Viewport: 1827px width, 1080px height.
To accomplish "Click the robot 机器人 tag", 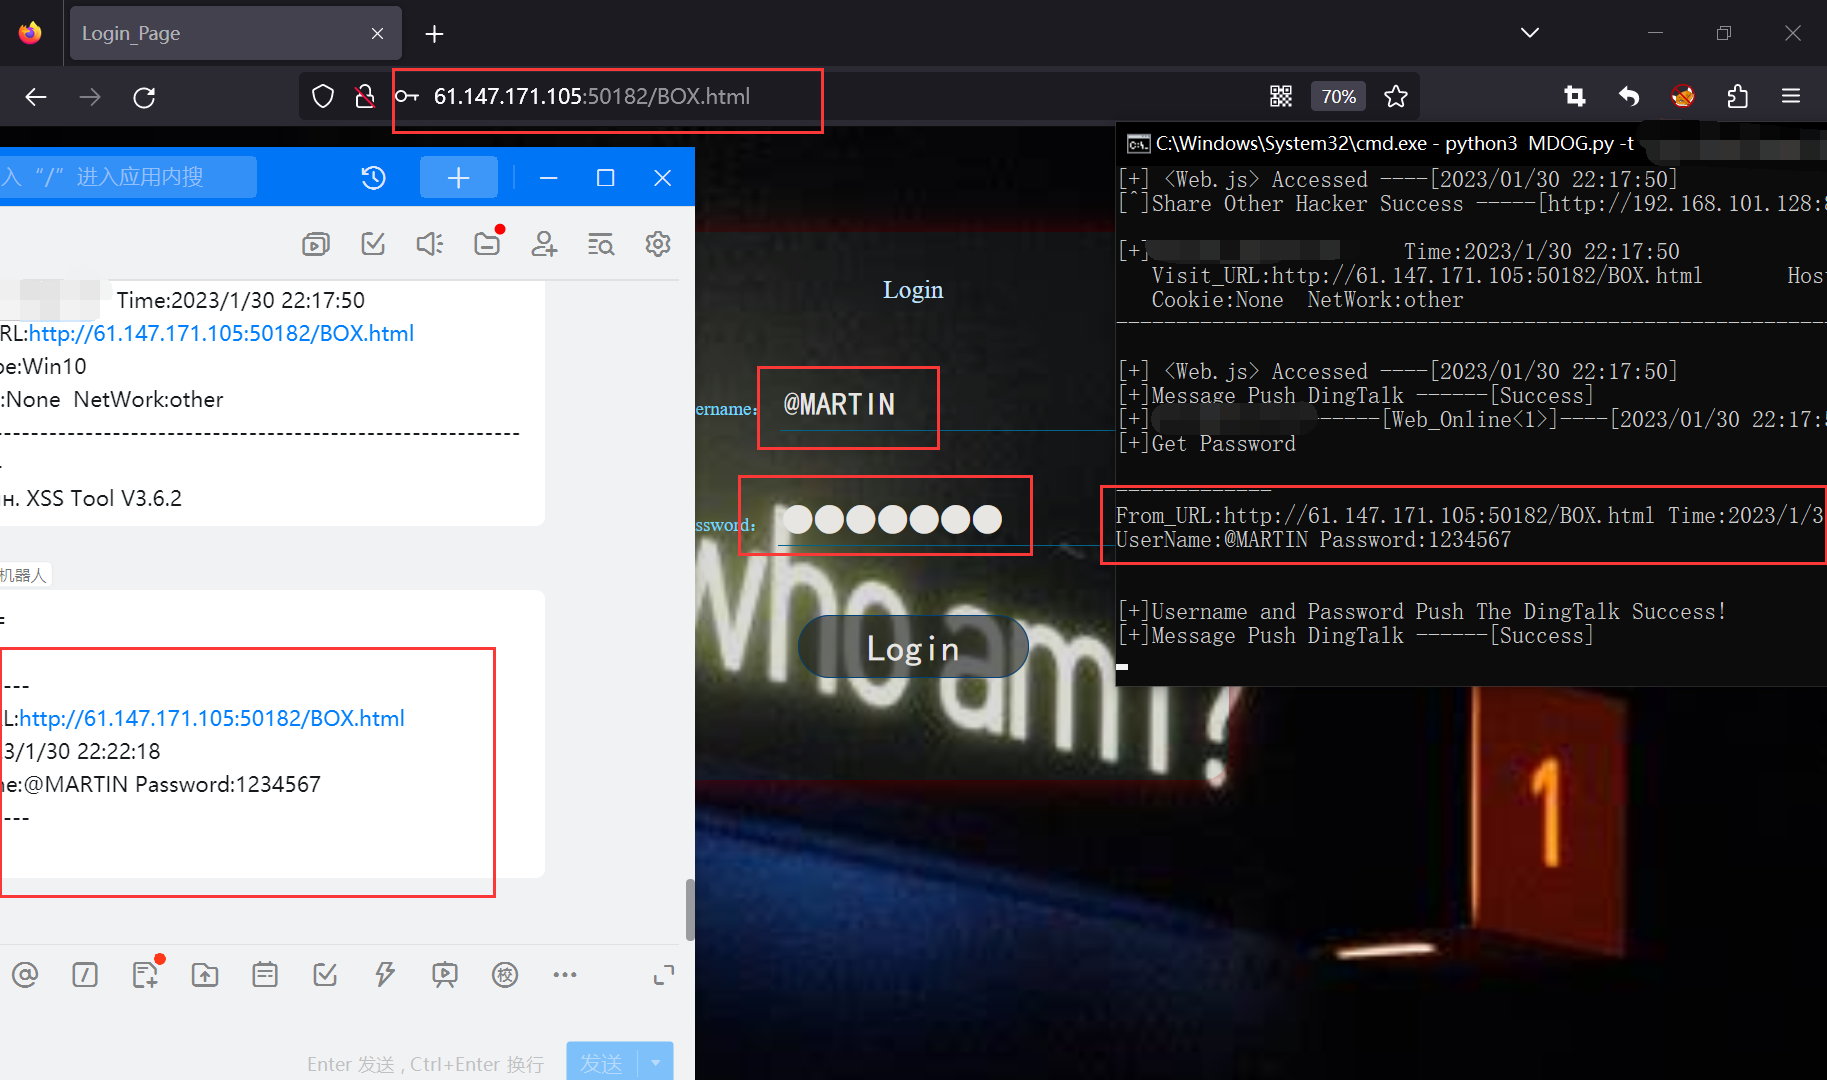I will point(24,575).
